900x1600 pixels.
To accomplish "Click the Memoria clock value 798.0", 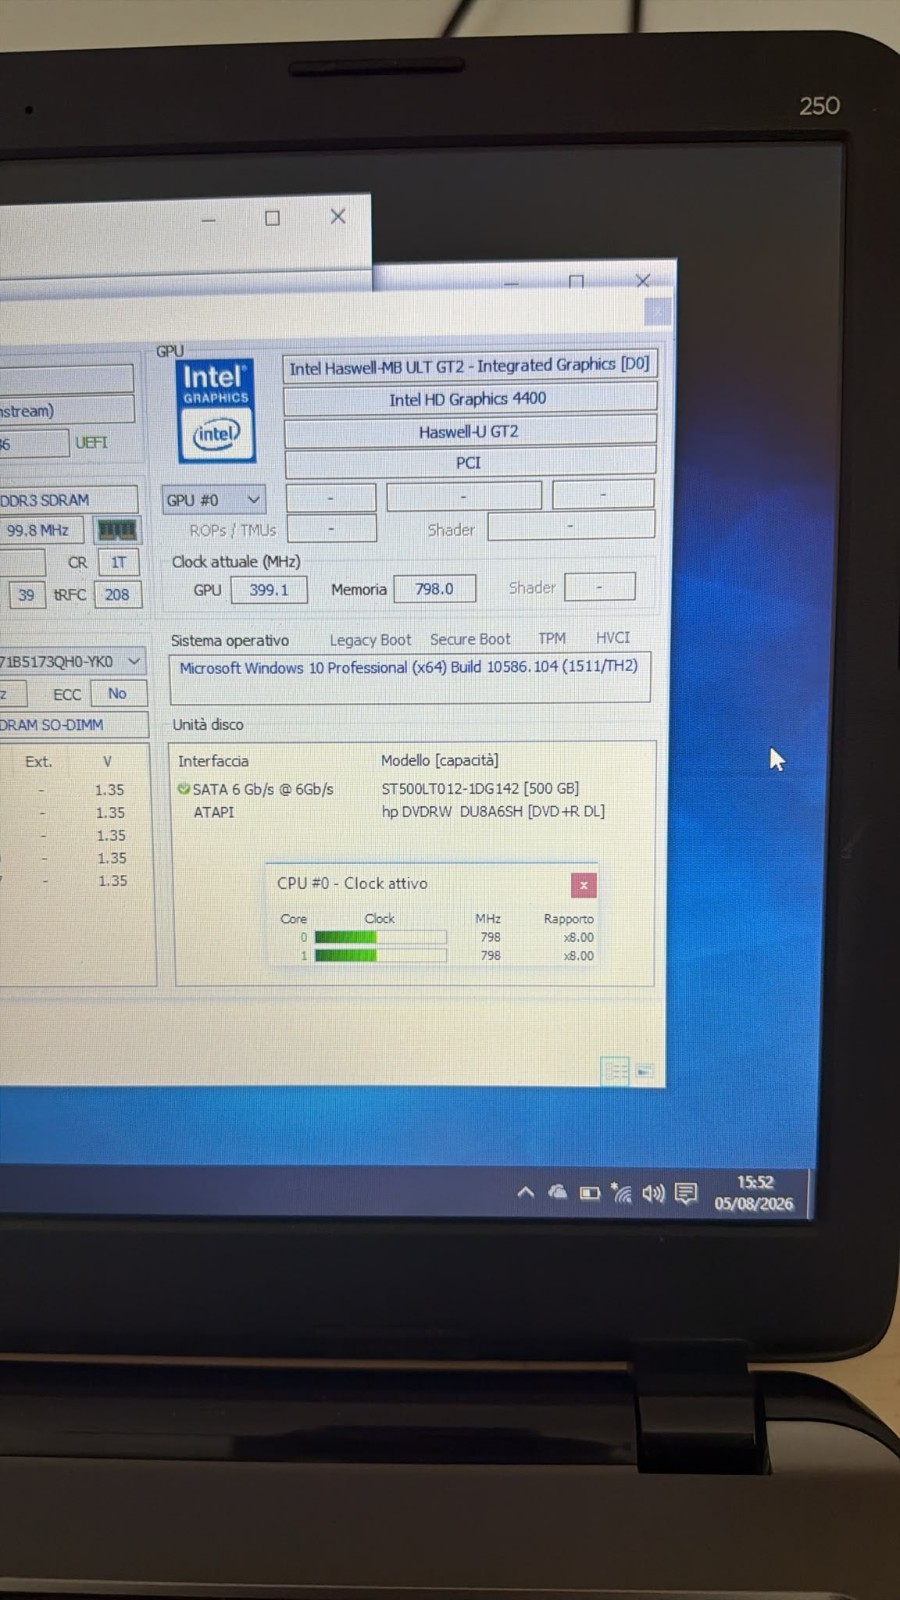I will tap(435, 589).
